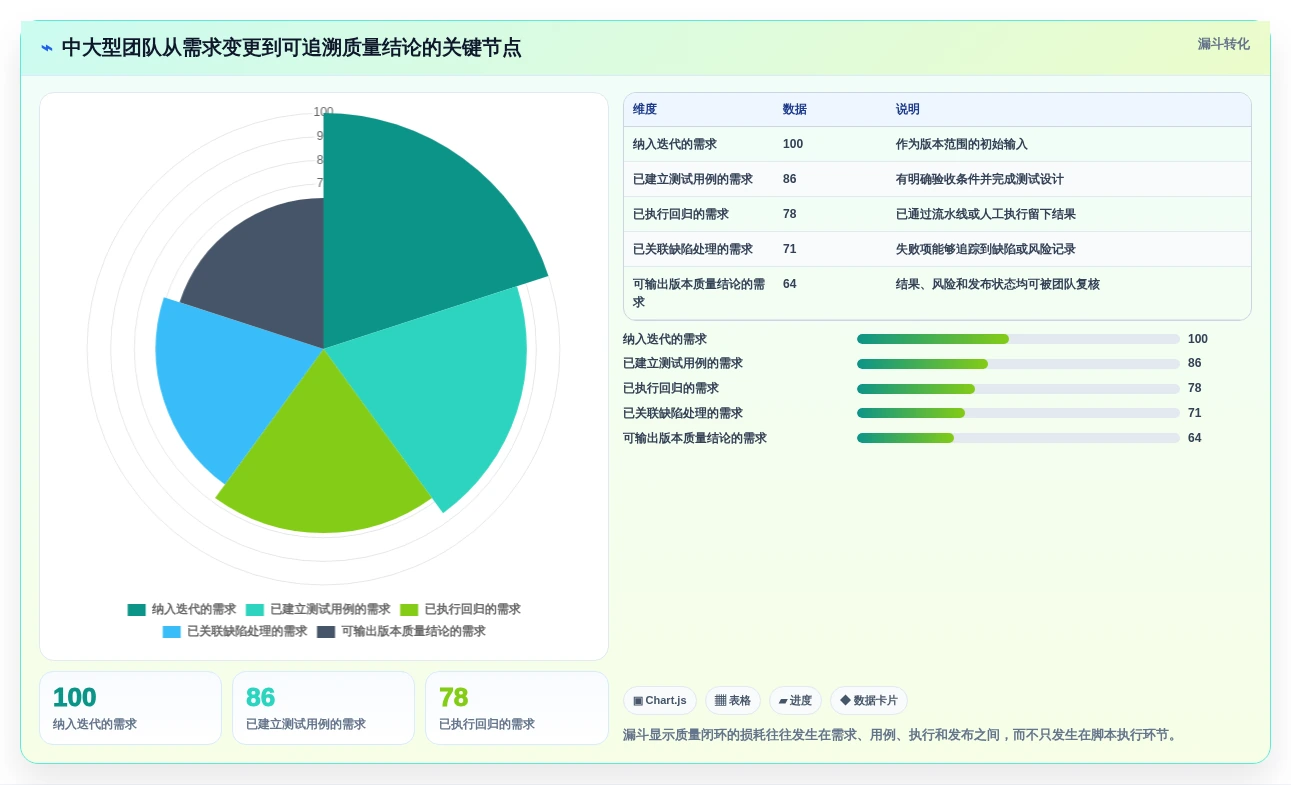1291x785 pixels.
Task: Click the 已建立测试用例的需求 progress bar
Action: (1018, 364)
